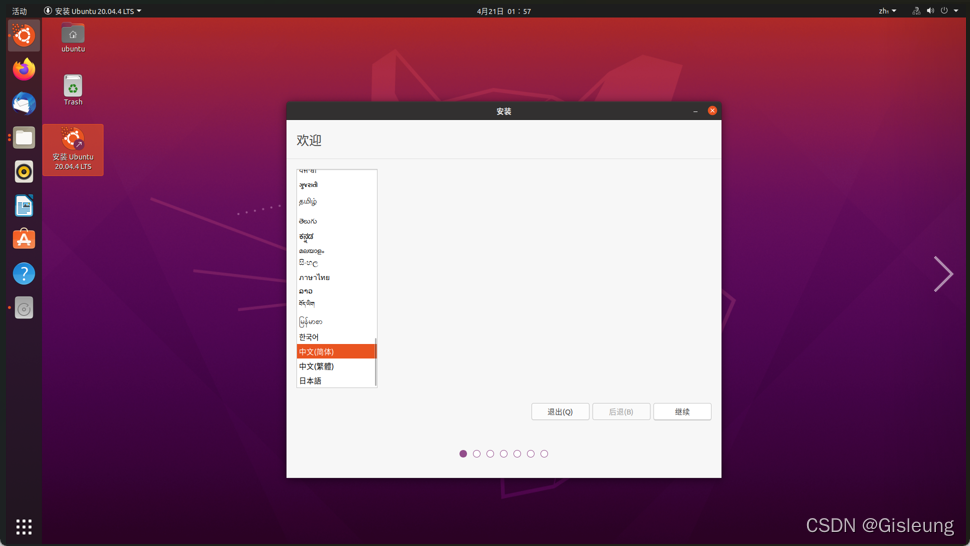Click the language list scrollbar
The image size is (970, 546).
coord(376,362)
